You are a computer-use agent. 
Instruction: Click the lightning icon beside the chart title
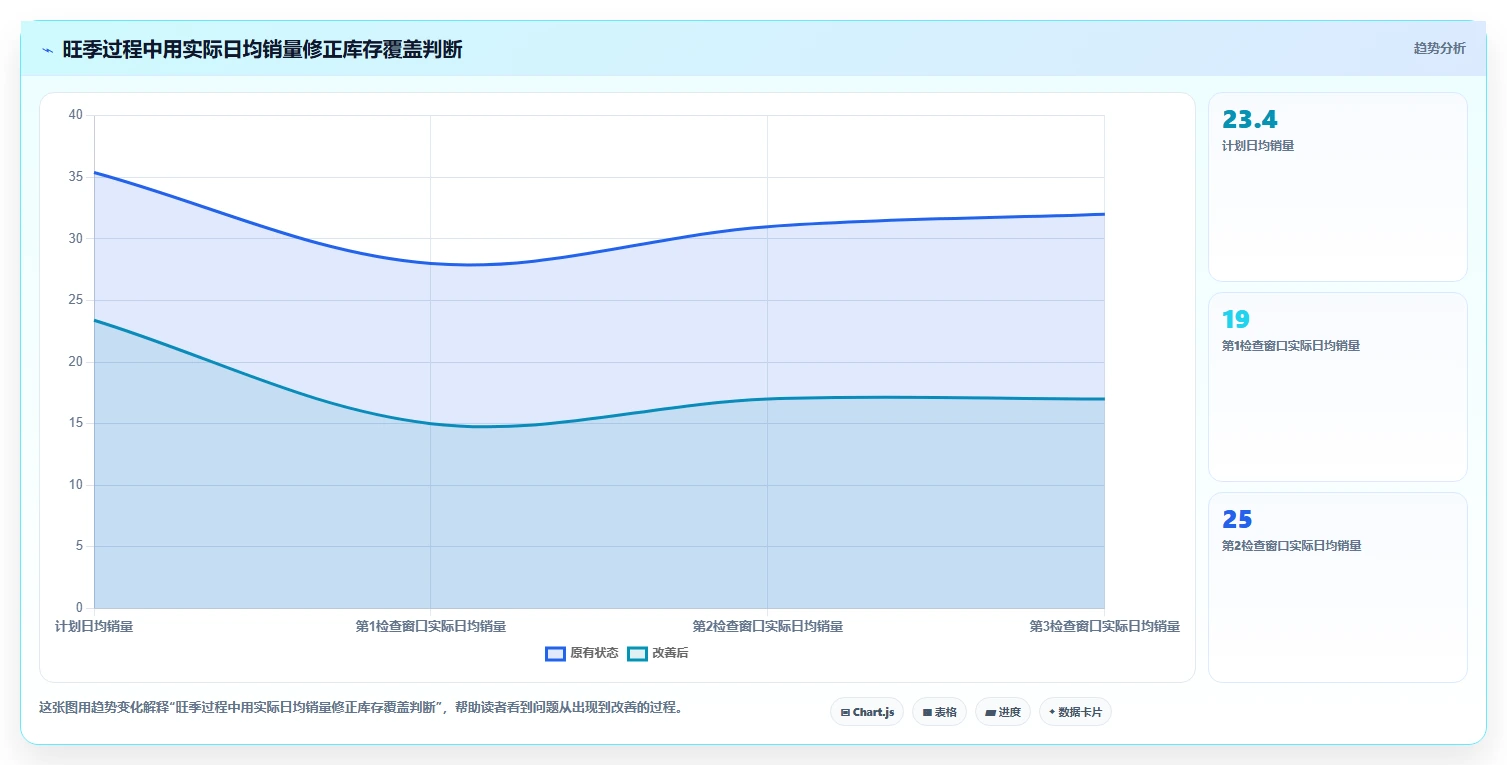point(47,50)
